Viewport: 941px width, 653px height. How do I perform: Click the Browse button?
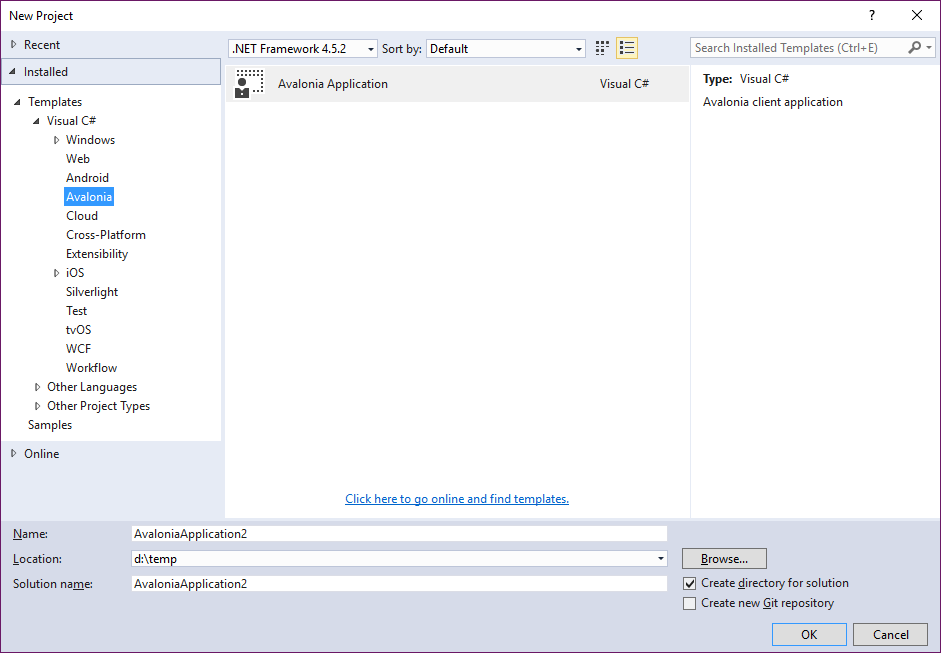pyautogui.click(x=724, y=559)
